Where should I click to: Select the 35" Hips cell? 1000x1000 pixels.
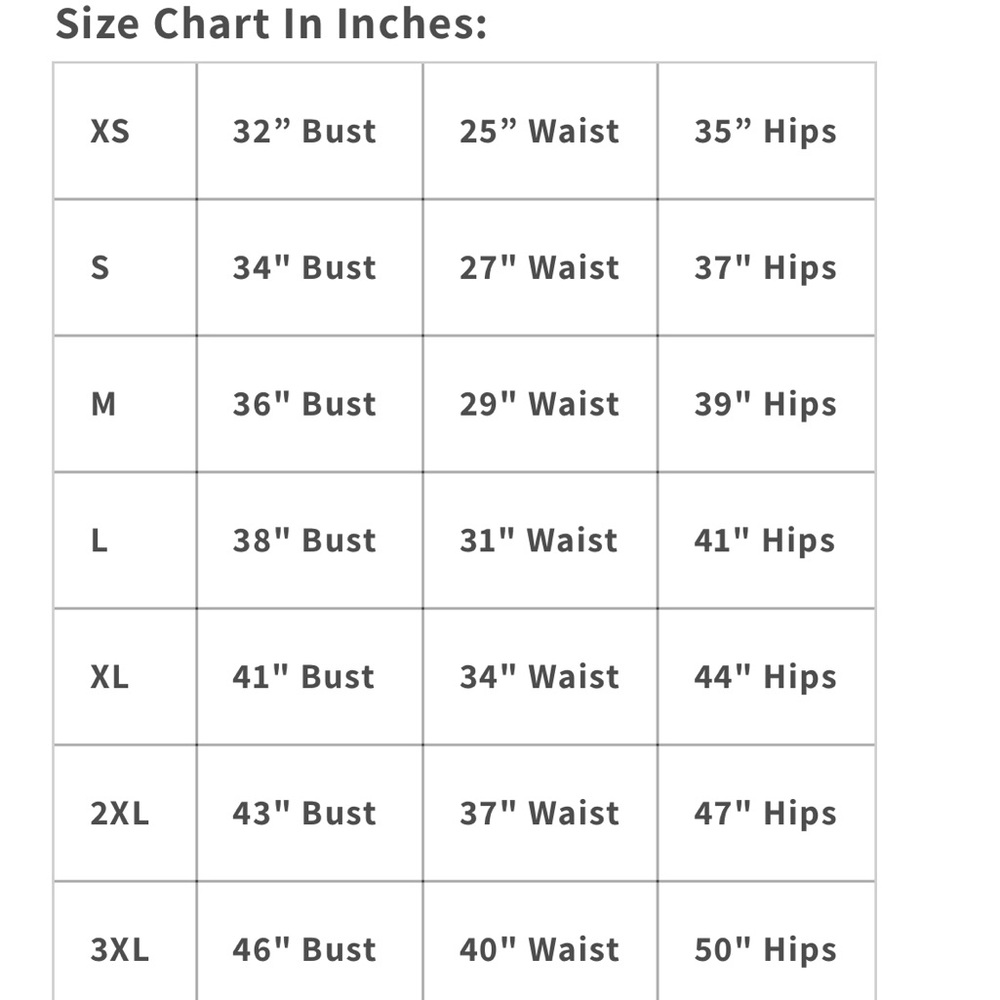point(767,131)
